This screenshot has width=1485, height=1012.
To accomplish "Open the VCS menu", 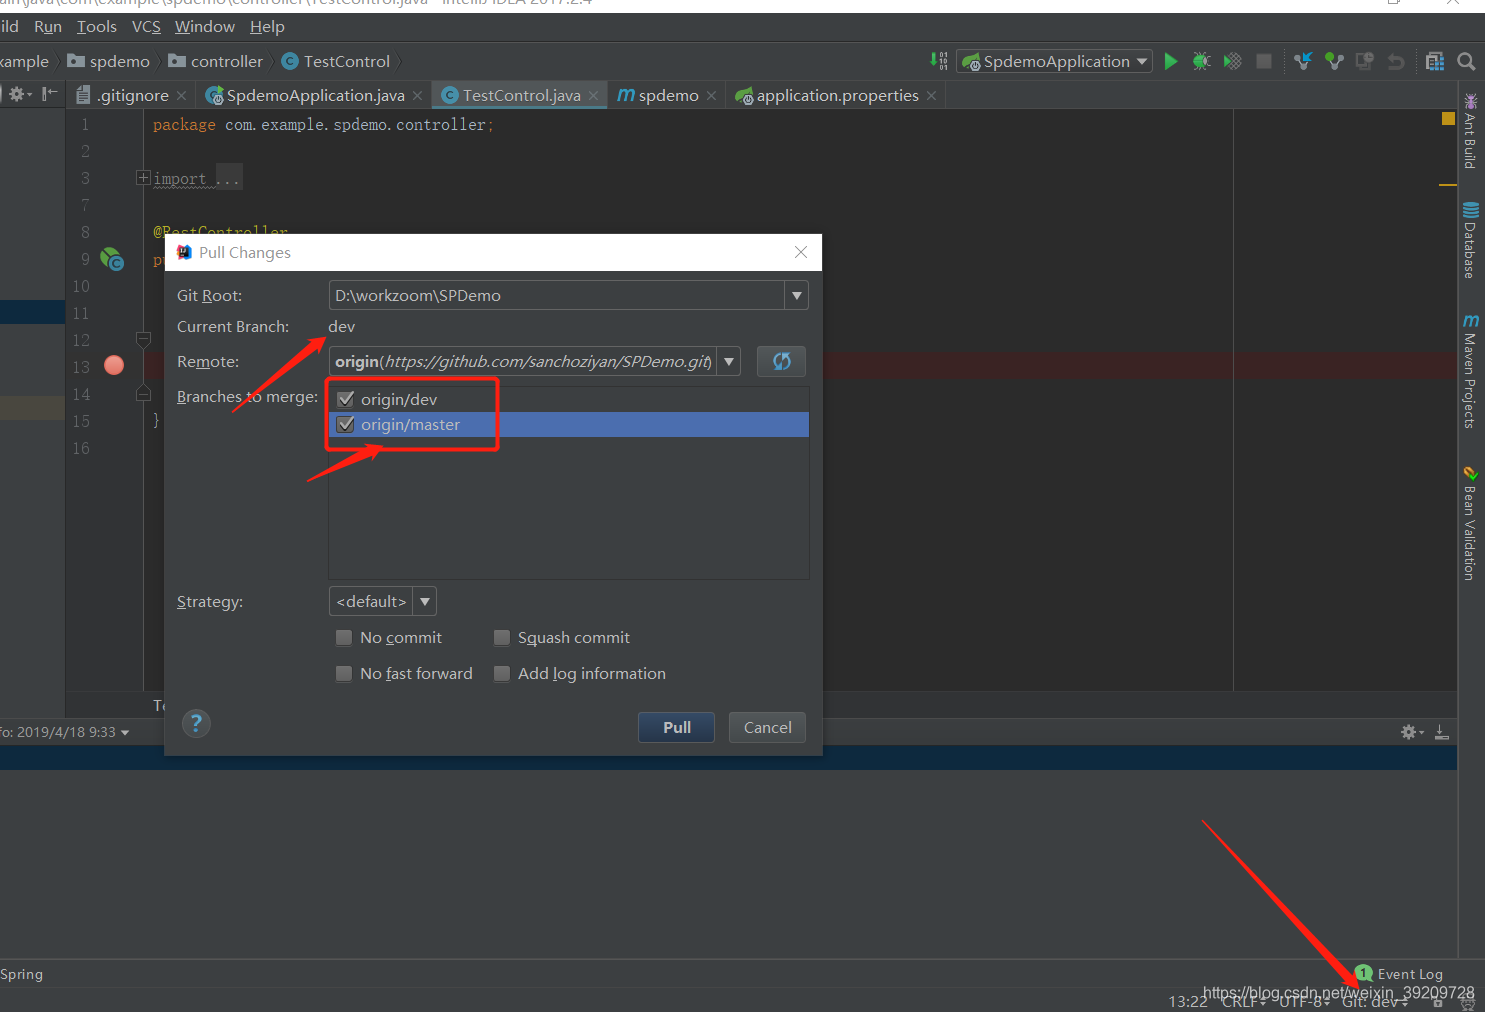I will [146, 26].
